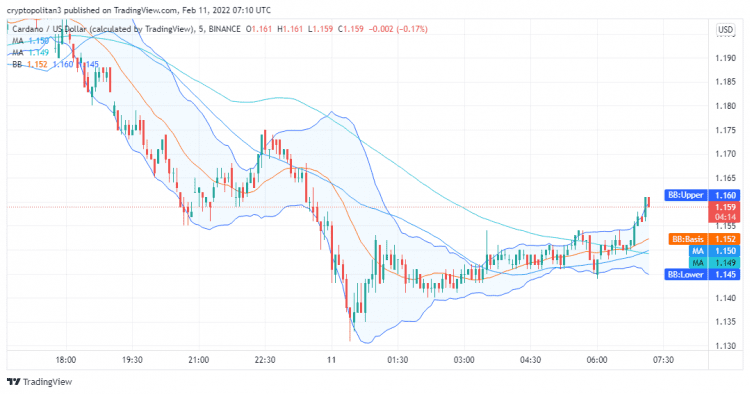
Task: Click the TradingView logo at bottom left
Action: point(40,382)
